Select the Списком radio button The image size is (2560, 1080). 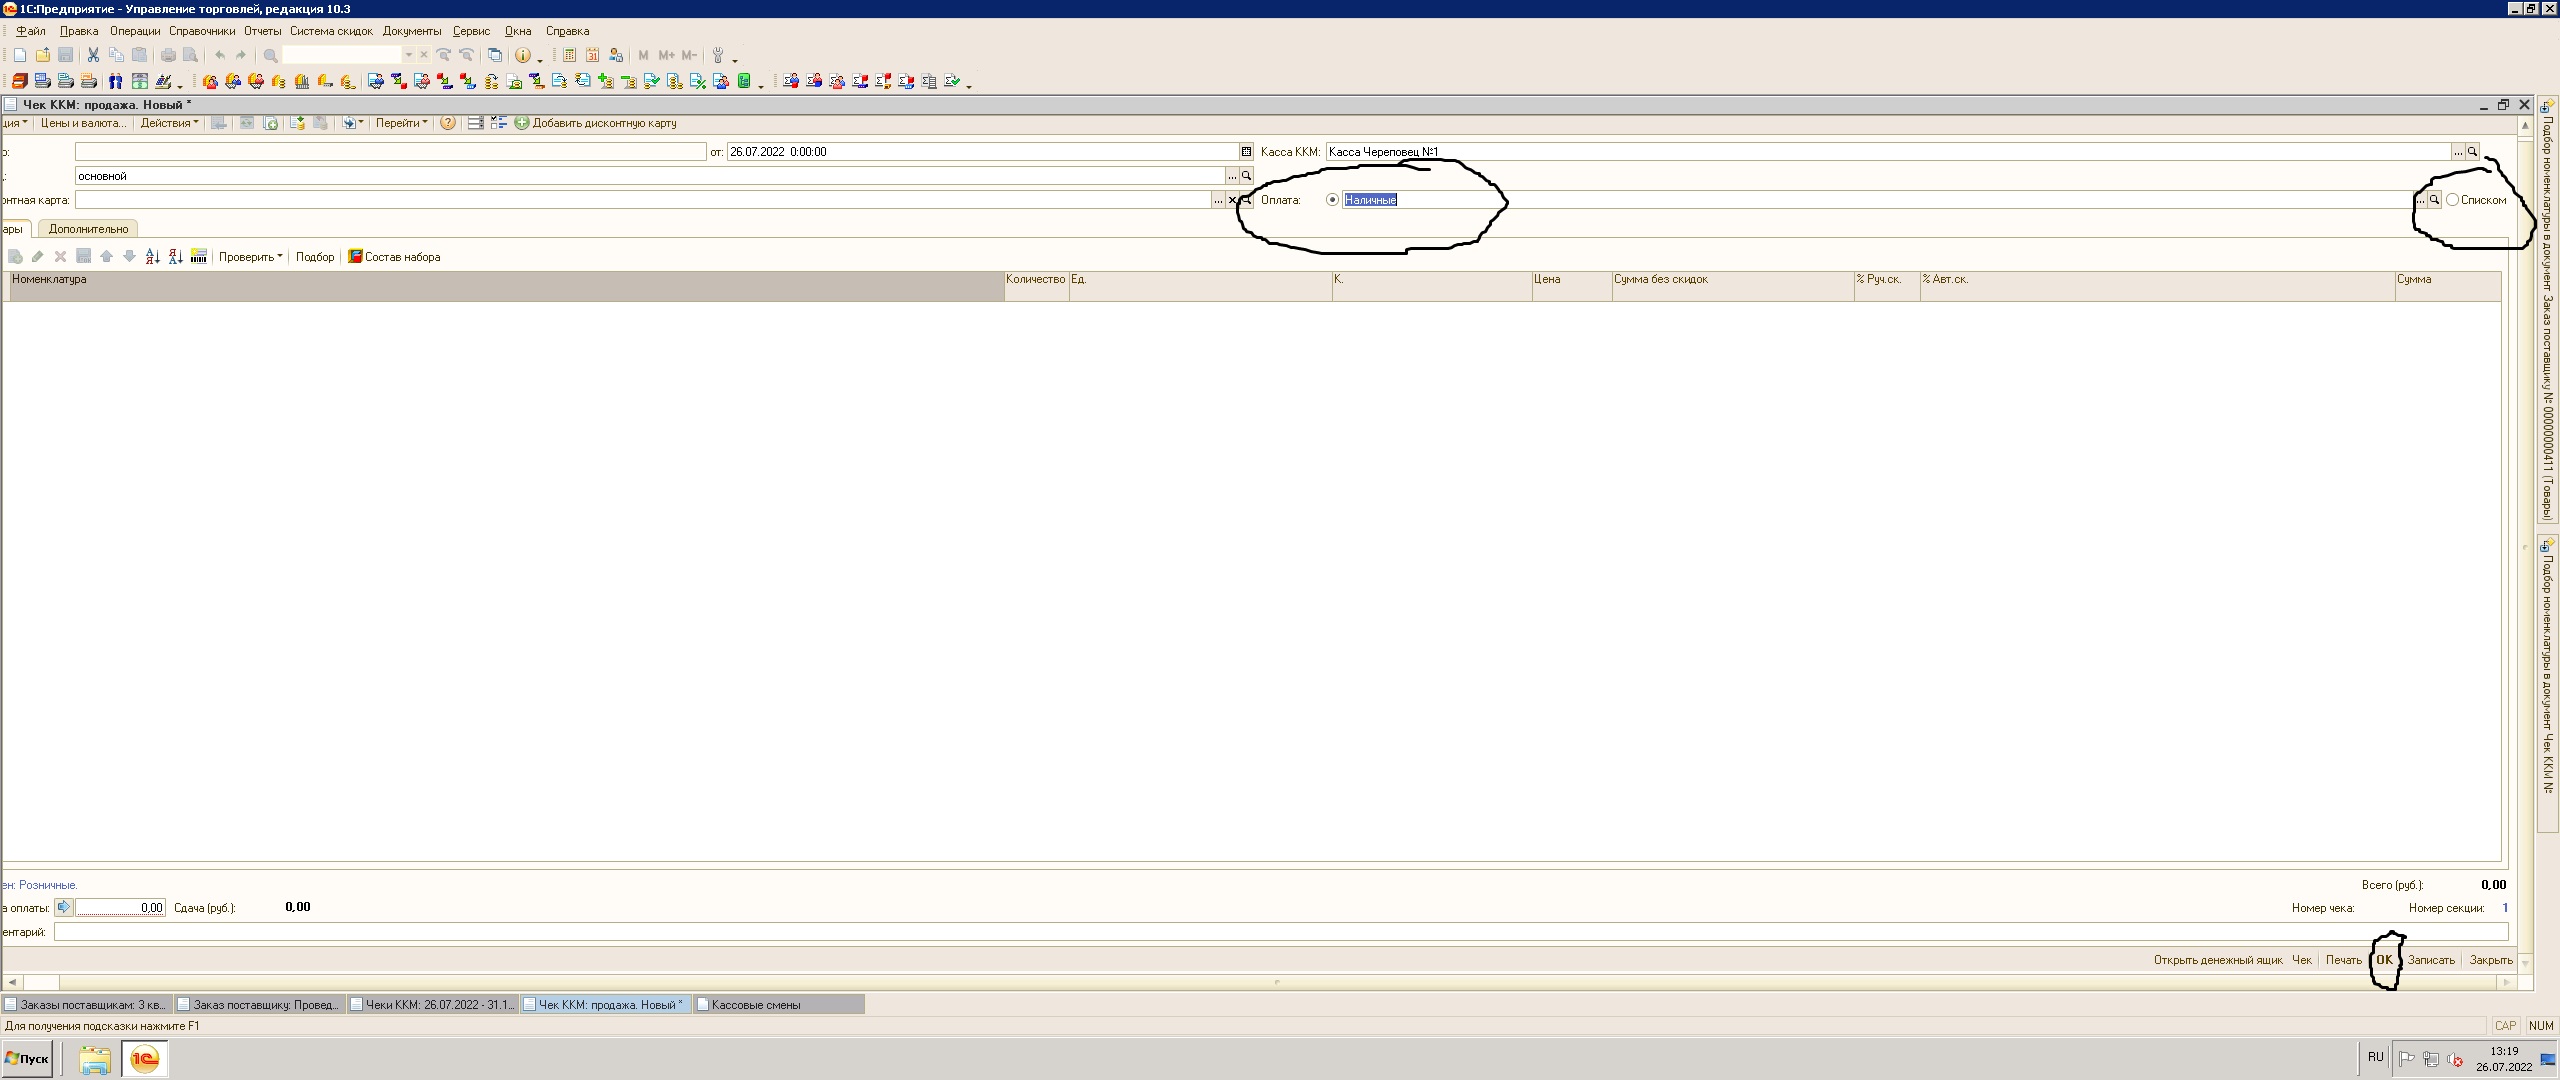click(2452, 200)
